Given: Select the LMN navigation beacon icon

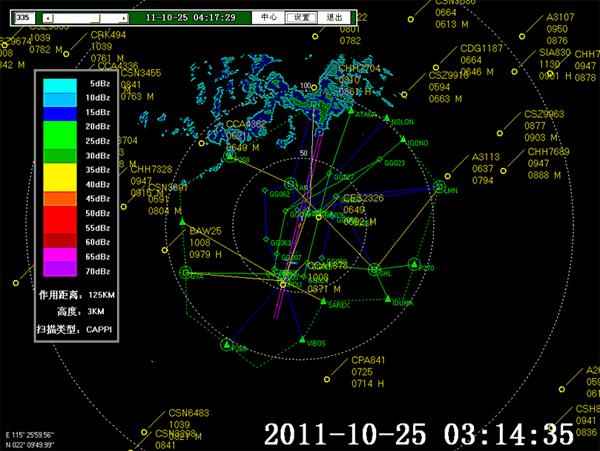Looking at the screenshot, I should 439,187.
